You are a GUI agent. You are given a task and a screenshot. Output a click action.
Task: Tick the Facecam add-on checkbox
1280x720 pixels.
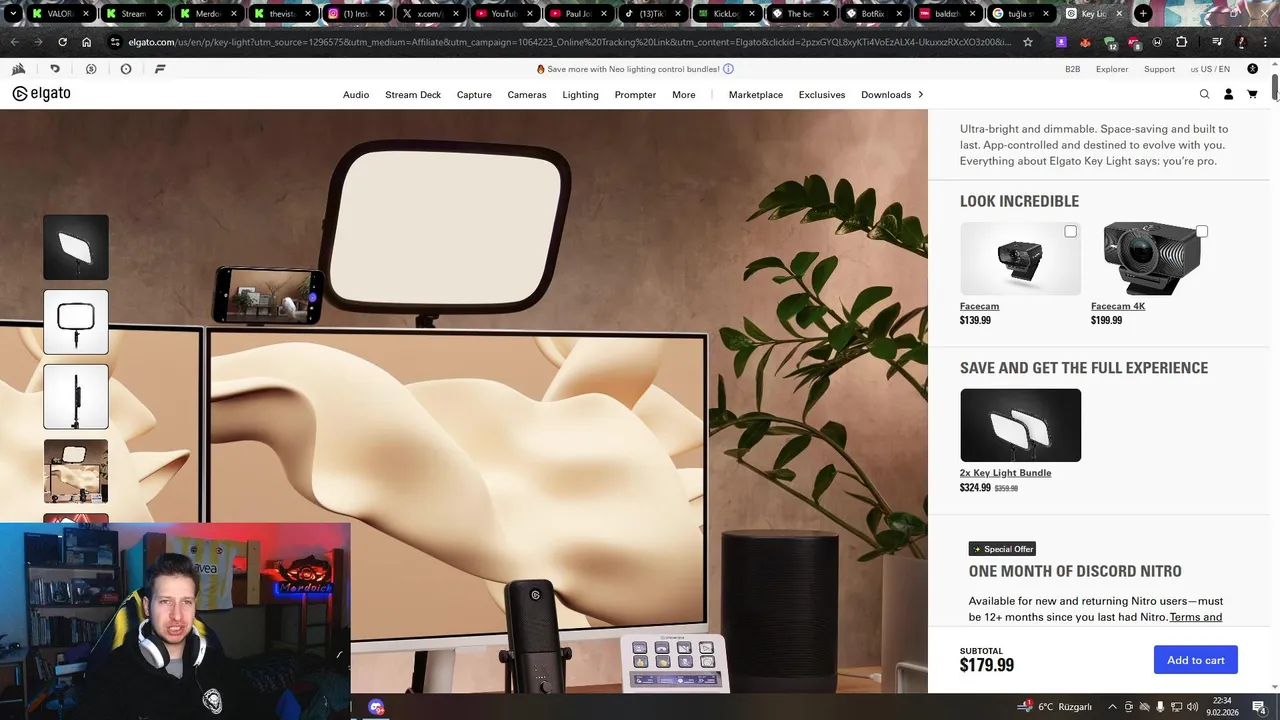(1070, 232)
